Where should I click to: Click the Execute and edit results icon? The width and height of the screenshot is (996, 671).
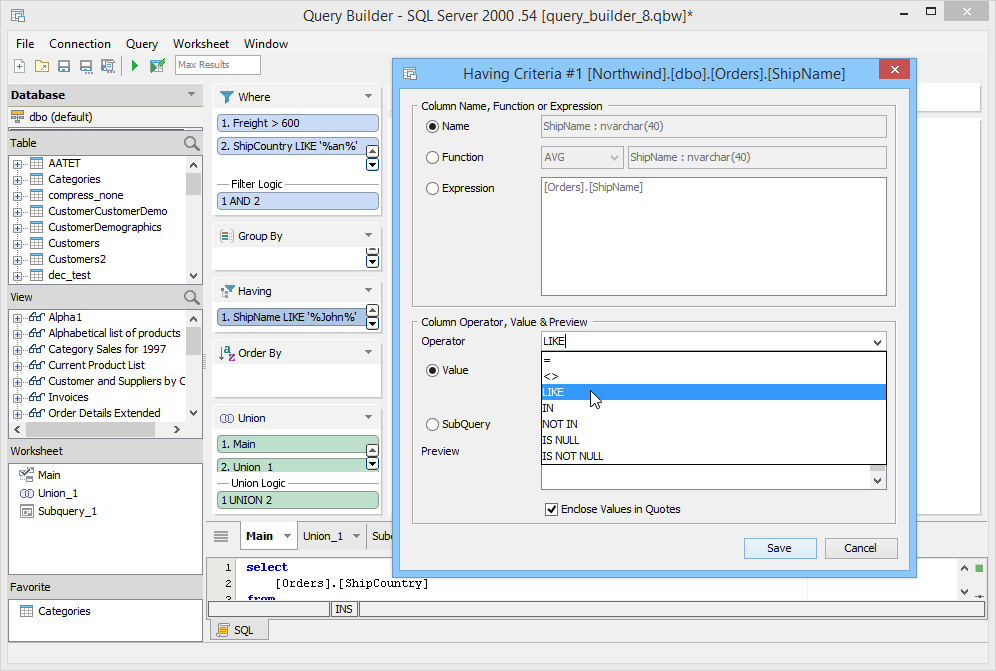pos(157,65)
